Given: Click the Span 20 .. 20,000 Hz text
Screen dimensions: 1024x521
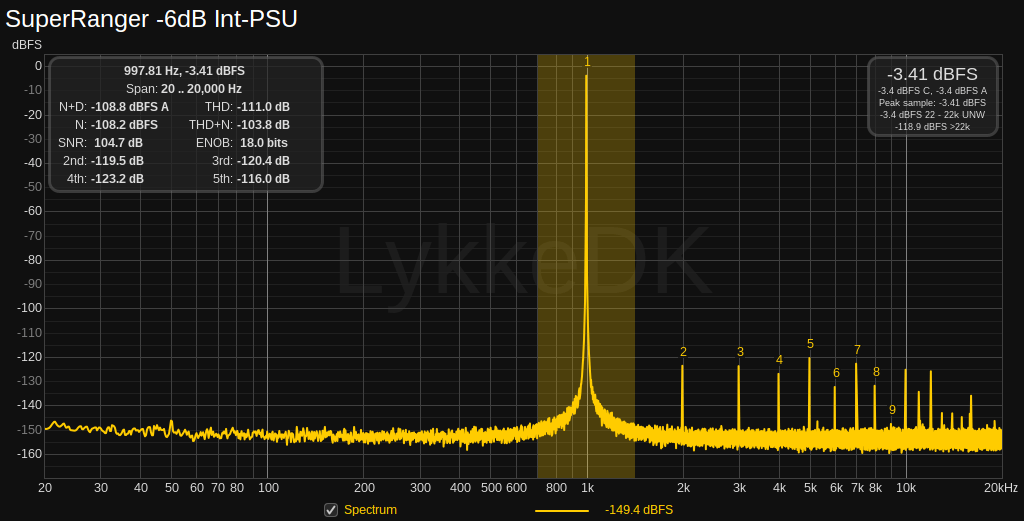Looking at the screenshot, I should point(184,89).
